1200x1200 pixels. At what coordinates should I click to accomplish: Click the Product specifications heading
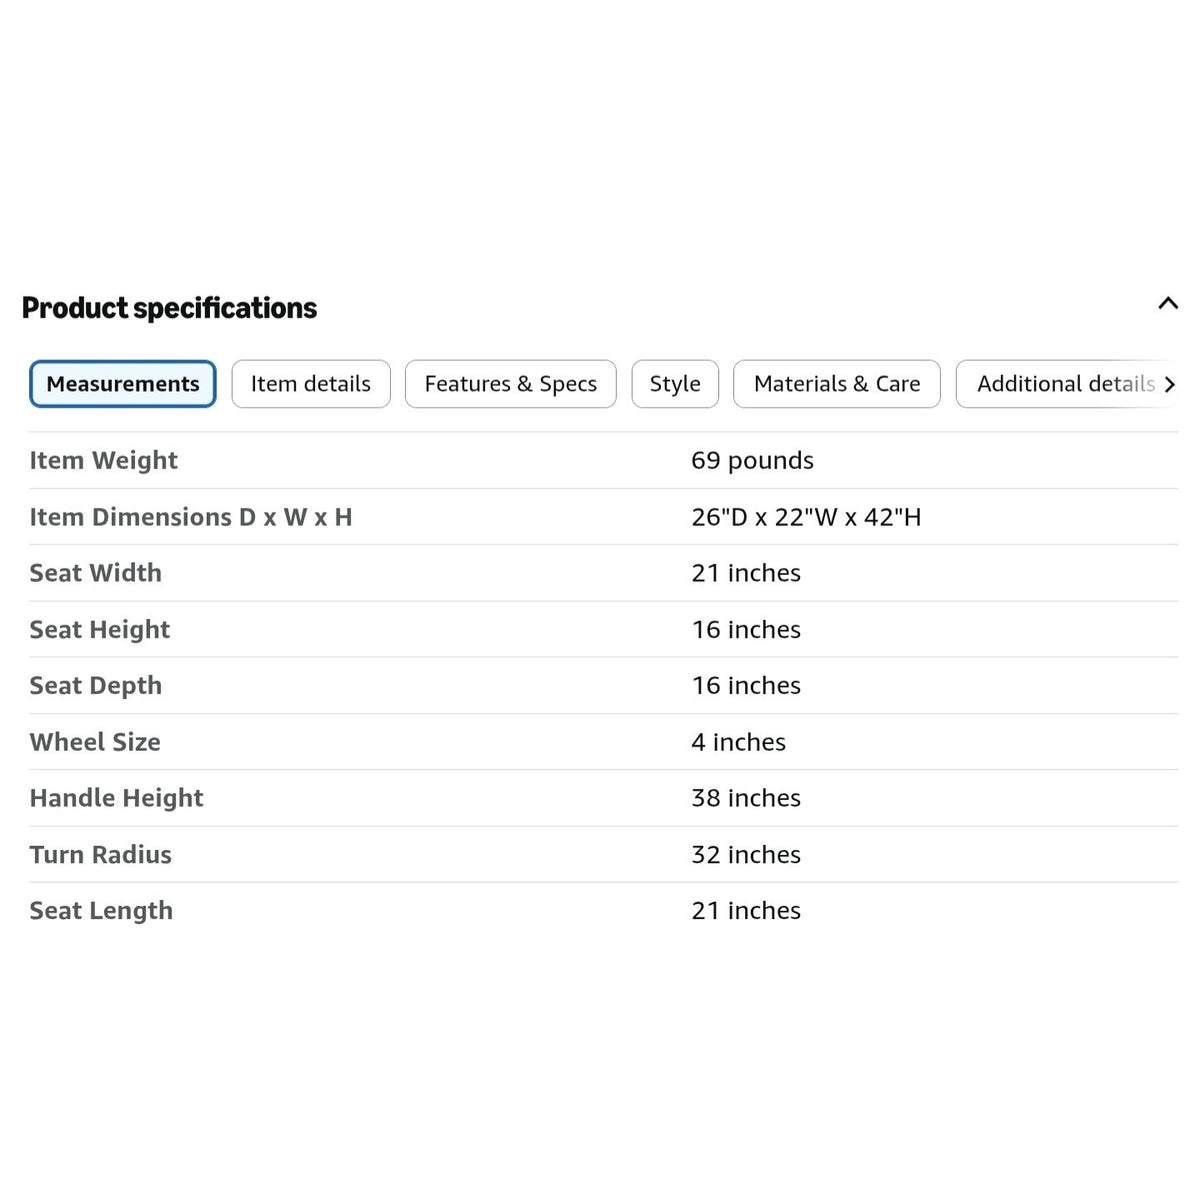[169, 308]
